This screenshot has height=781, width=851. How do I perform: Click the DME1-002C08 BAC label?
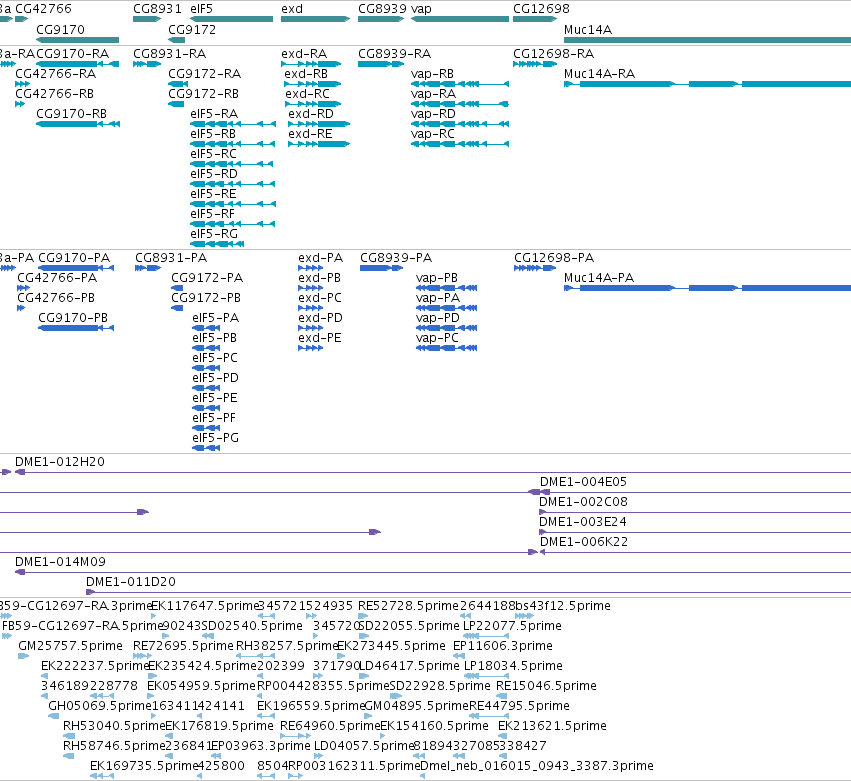pos(583,502)
